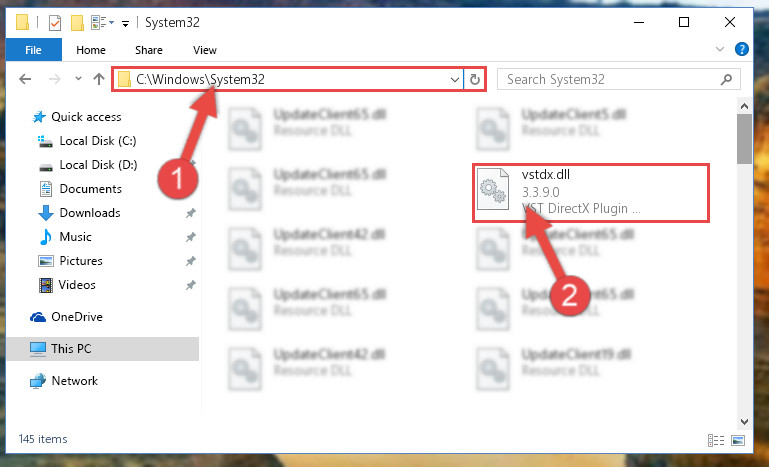Select the vstdx.dll file
Image resolution: width=769 pixels, height=467 pixels.
click(x=590, y=193)
